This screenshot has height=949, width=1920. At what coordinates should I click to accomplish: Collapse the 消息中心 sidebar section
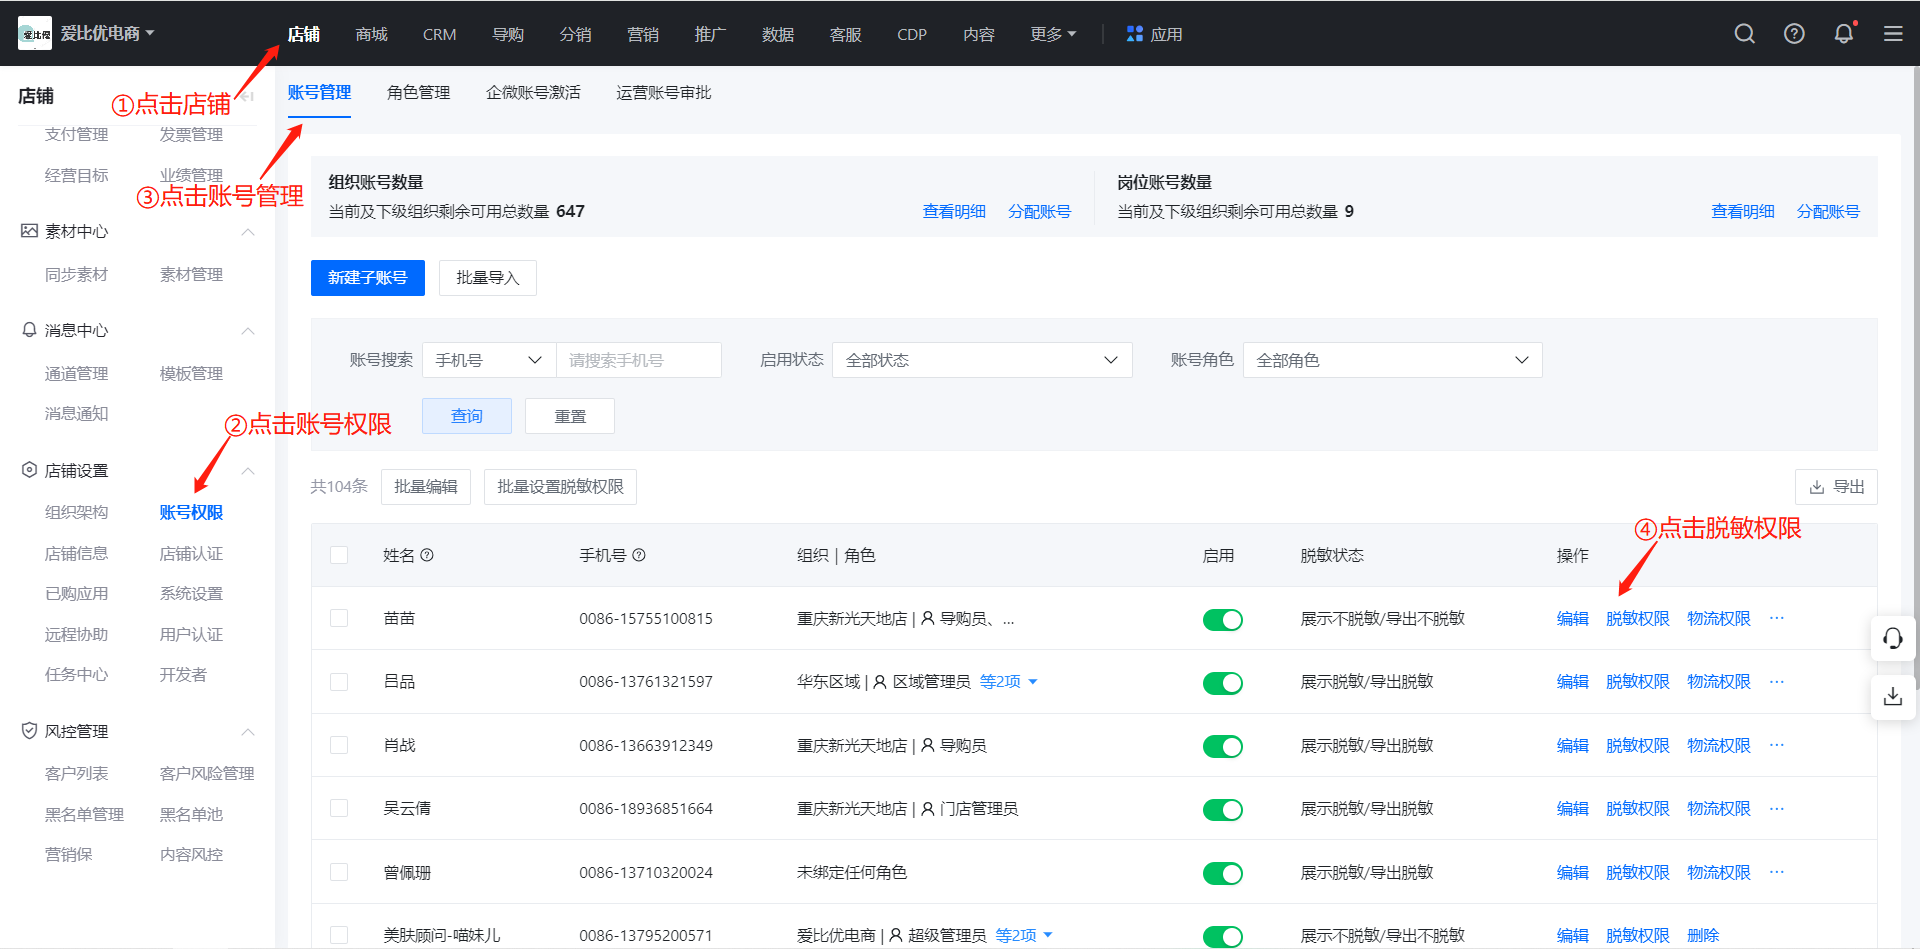(x=248, y=331)
